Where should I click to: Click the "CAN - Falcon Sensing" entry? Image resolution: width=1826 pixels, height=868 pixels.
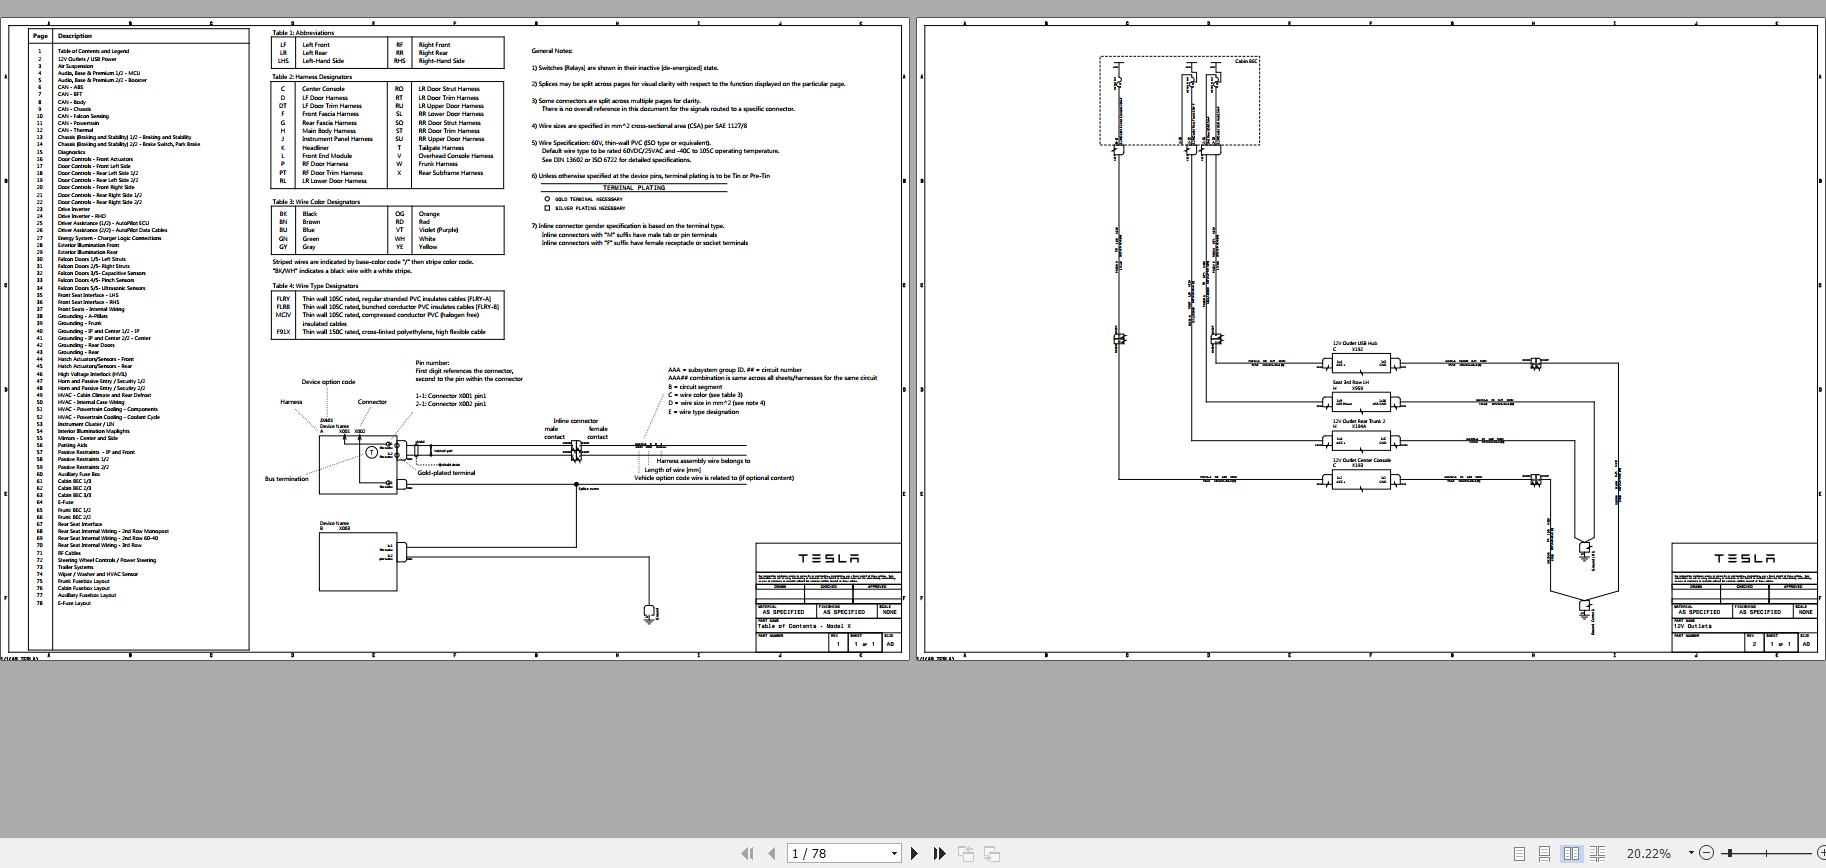83,116
